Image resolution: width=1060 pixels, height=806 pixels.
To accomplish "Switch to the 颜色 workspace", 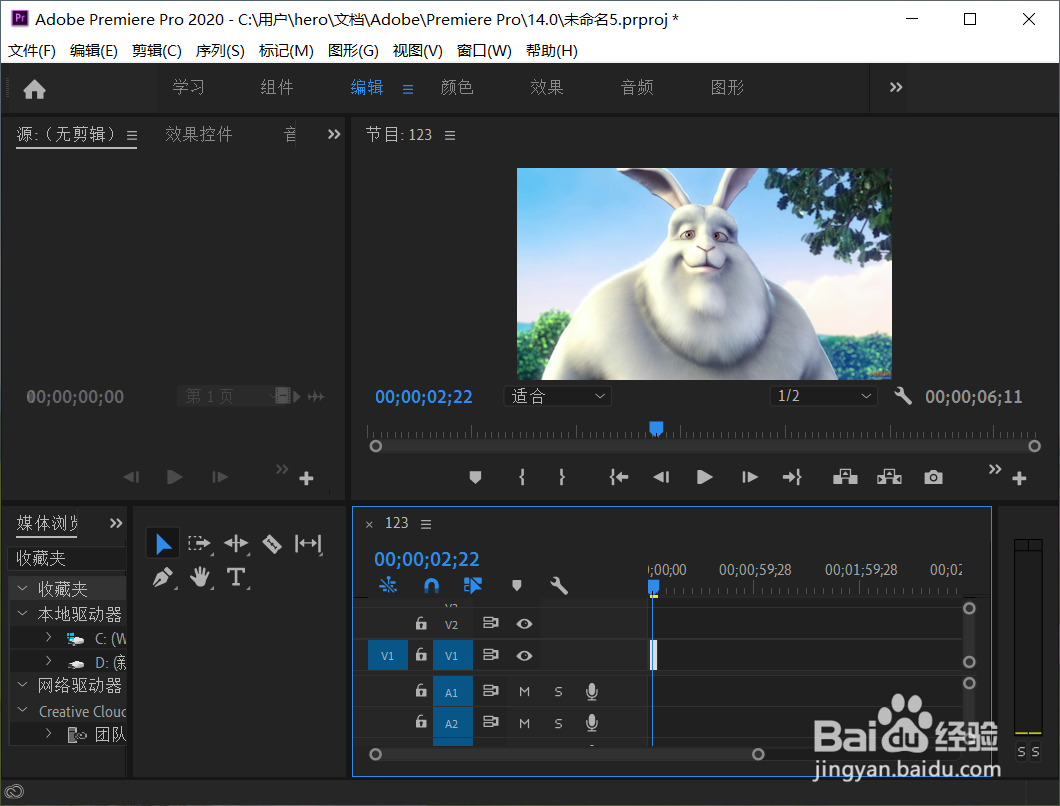I will point(457,87).
